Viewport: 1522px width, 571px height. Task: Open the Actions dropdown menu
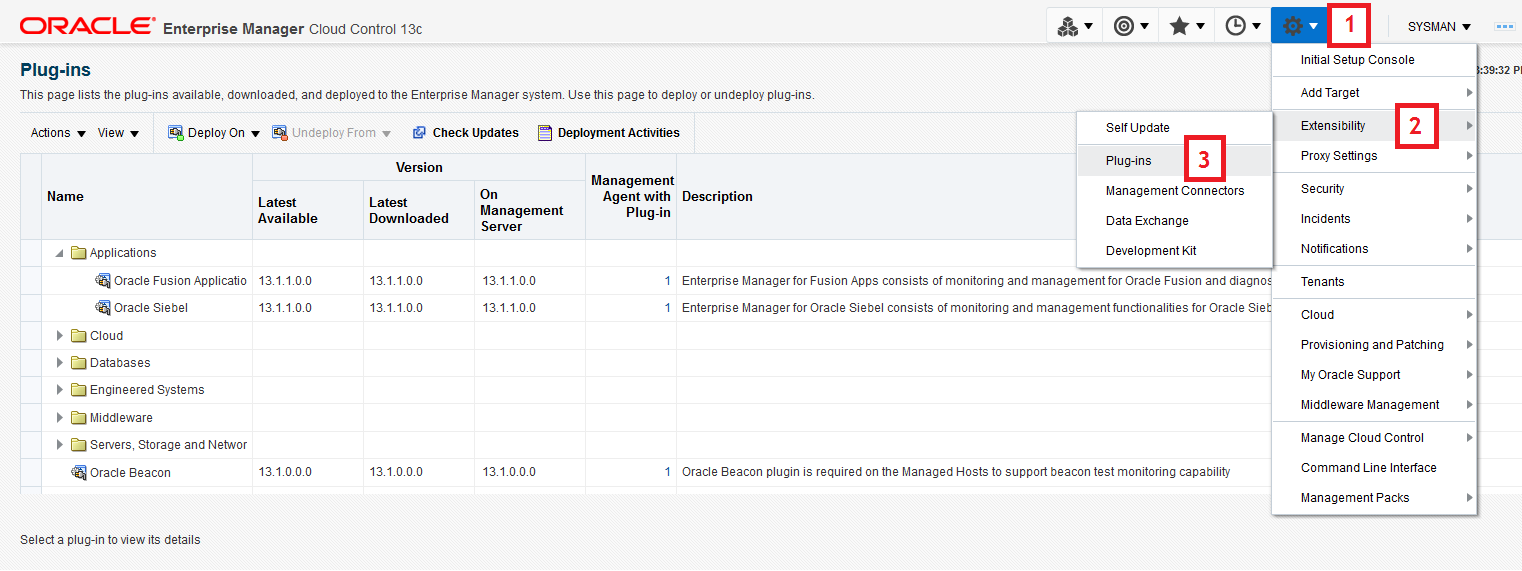pos(58,133)
